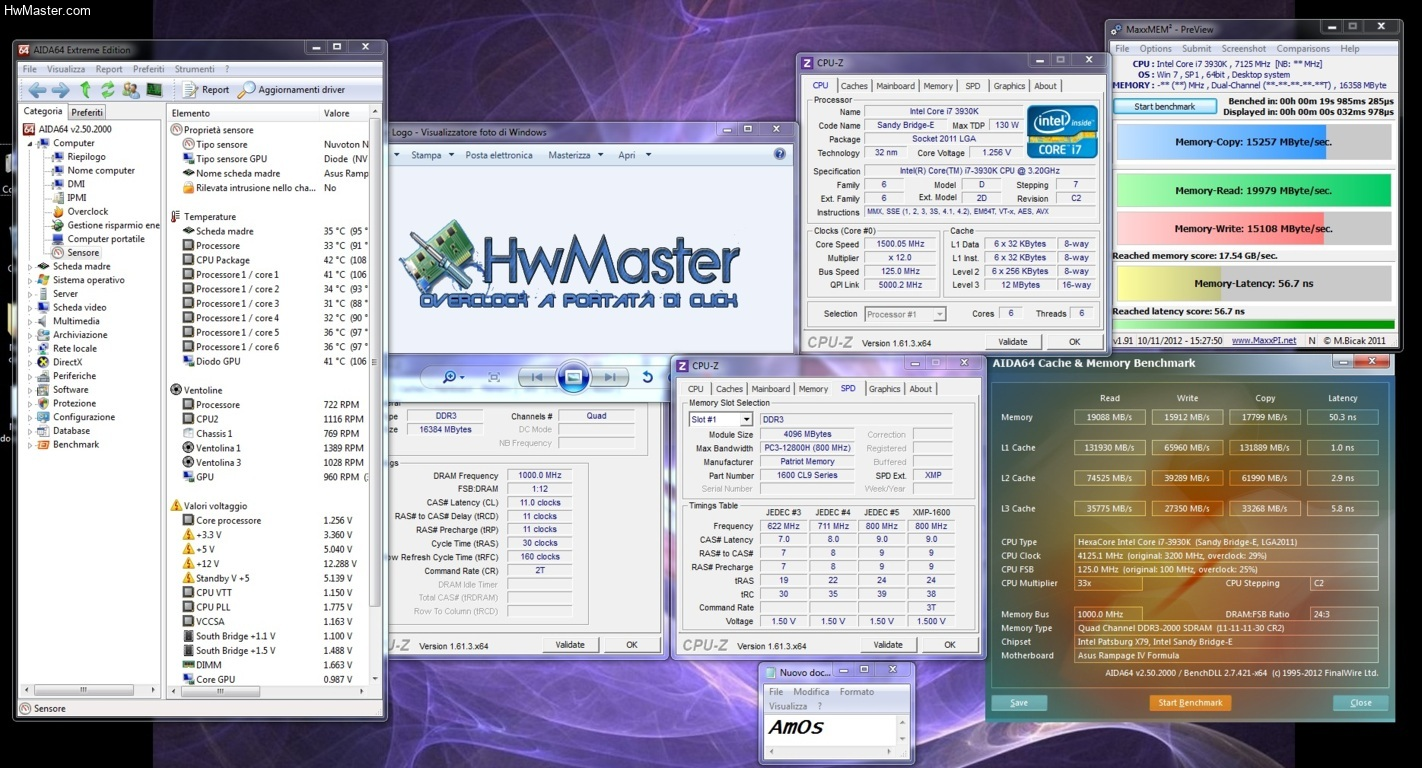Open MaxxMEM Screenshot menu
The image size is (1422, 768).
point(1243,49)
